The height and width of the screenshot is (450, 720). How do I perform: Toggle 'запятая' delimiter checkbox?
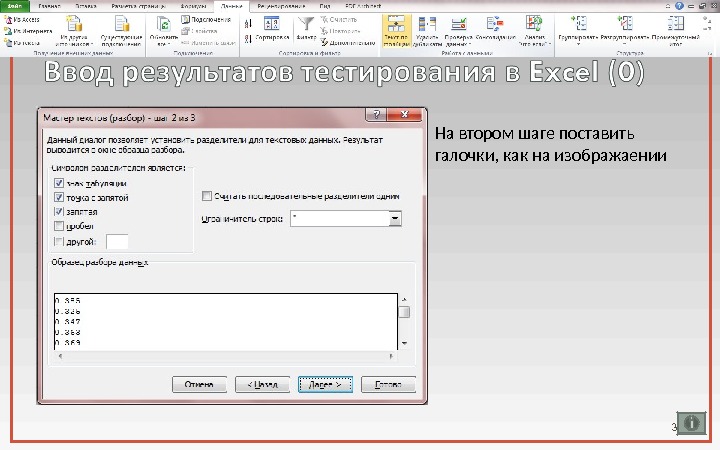59,212
